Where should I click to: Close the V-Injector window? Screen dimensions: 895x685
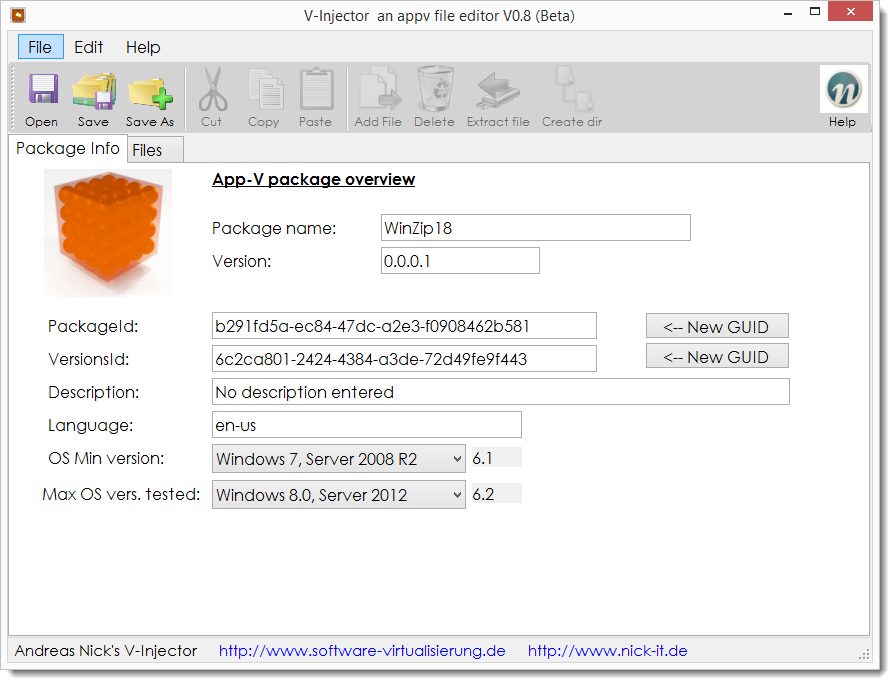click(850, 11)
